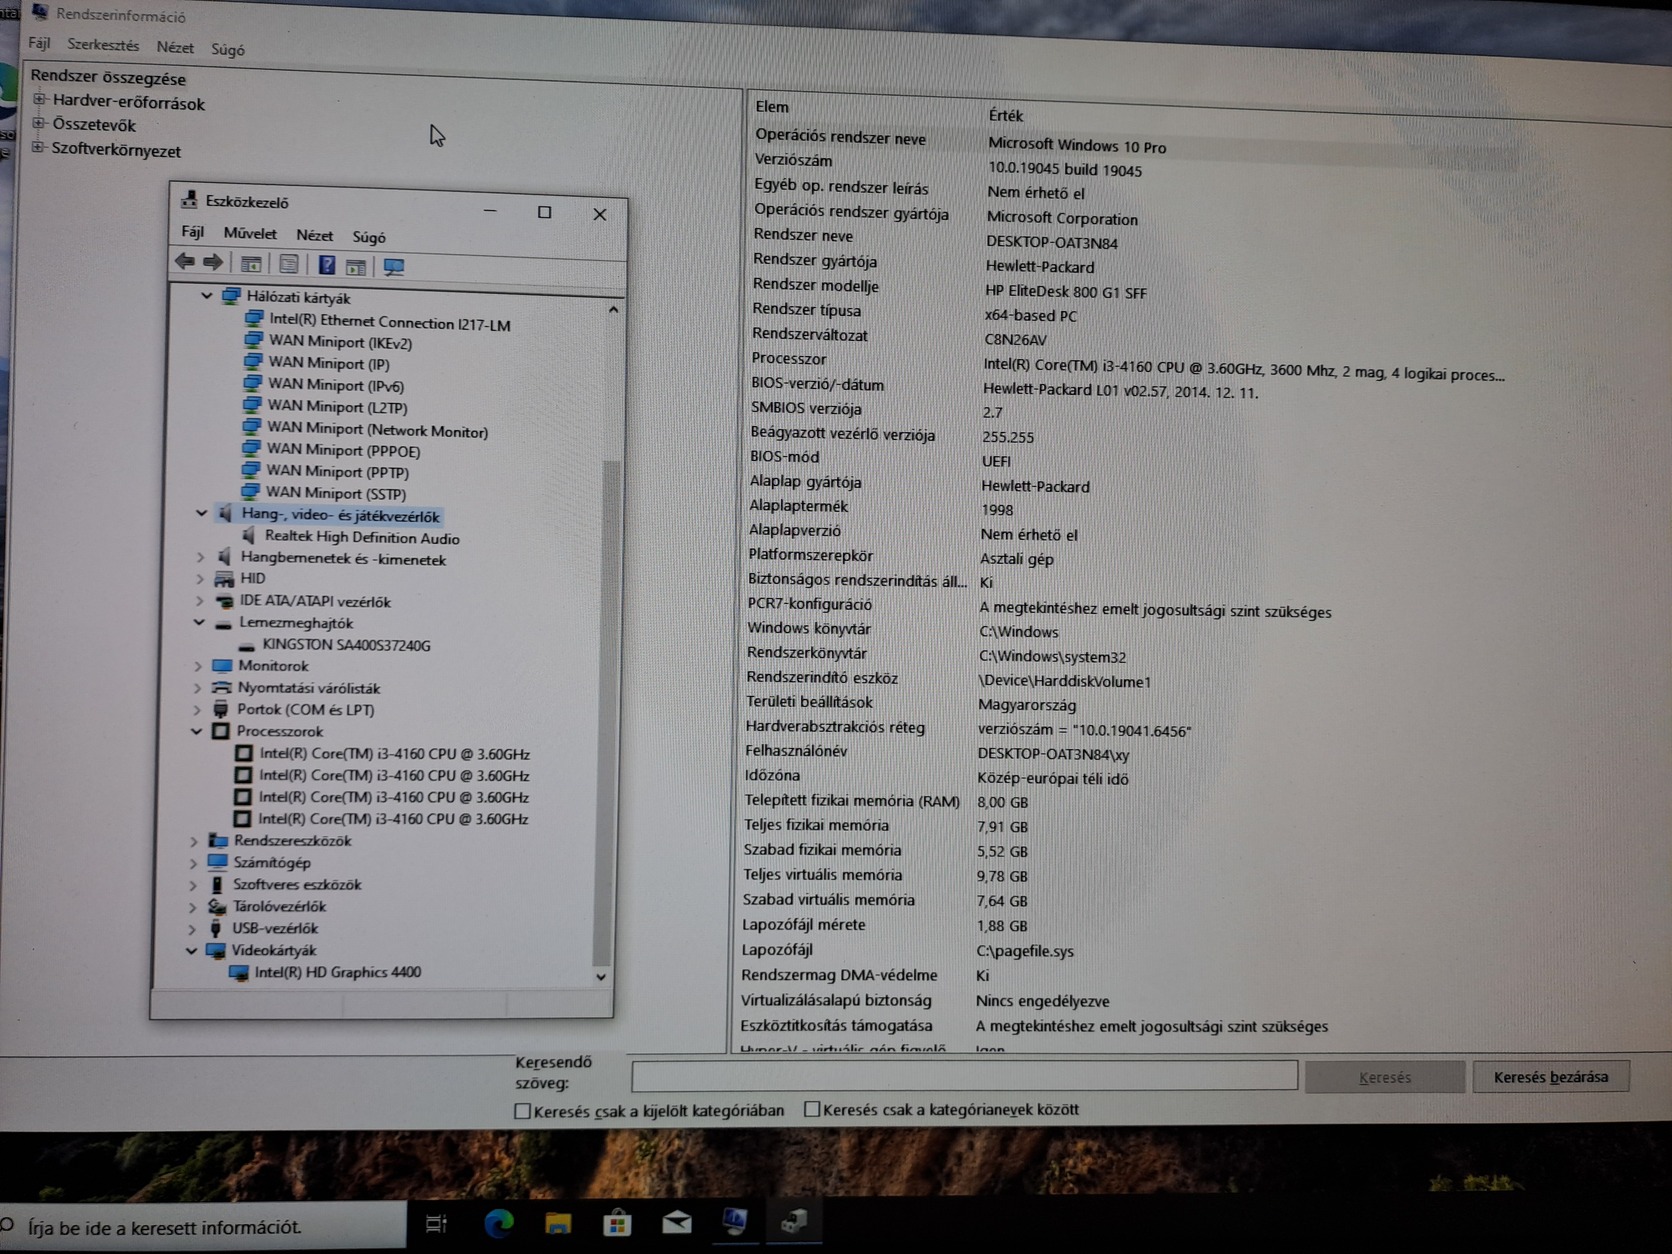Select WAN Miniport (L2TP) entry

tap(337, 407)
